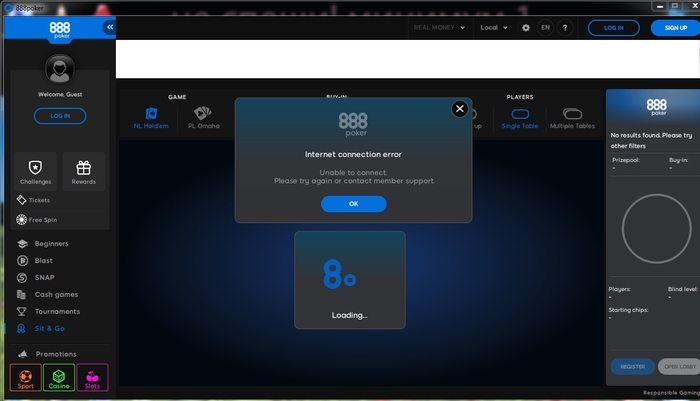Change language with EN button
This screenshot has width=700, height=401.
pyautogui.click(x=546, y=28)
